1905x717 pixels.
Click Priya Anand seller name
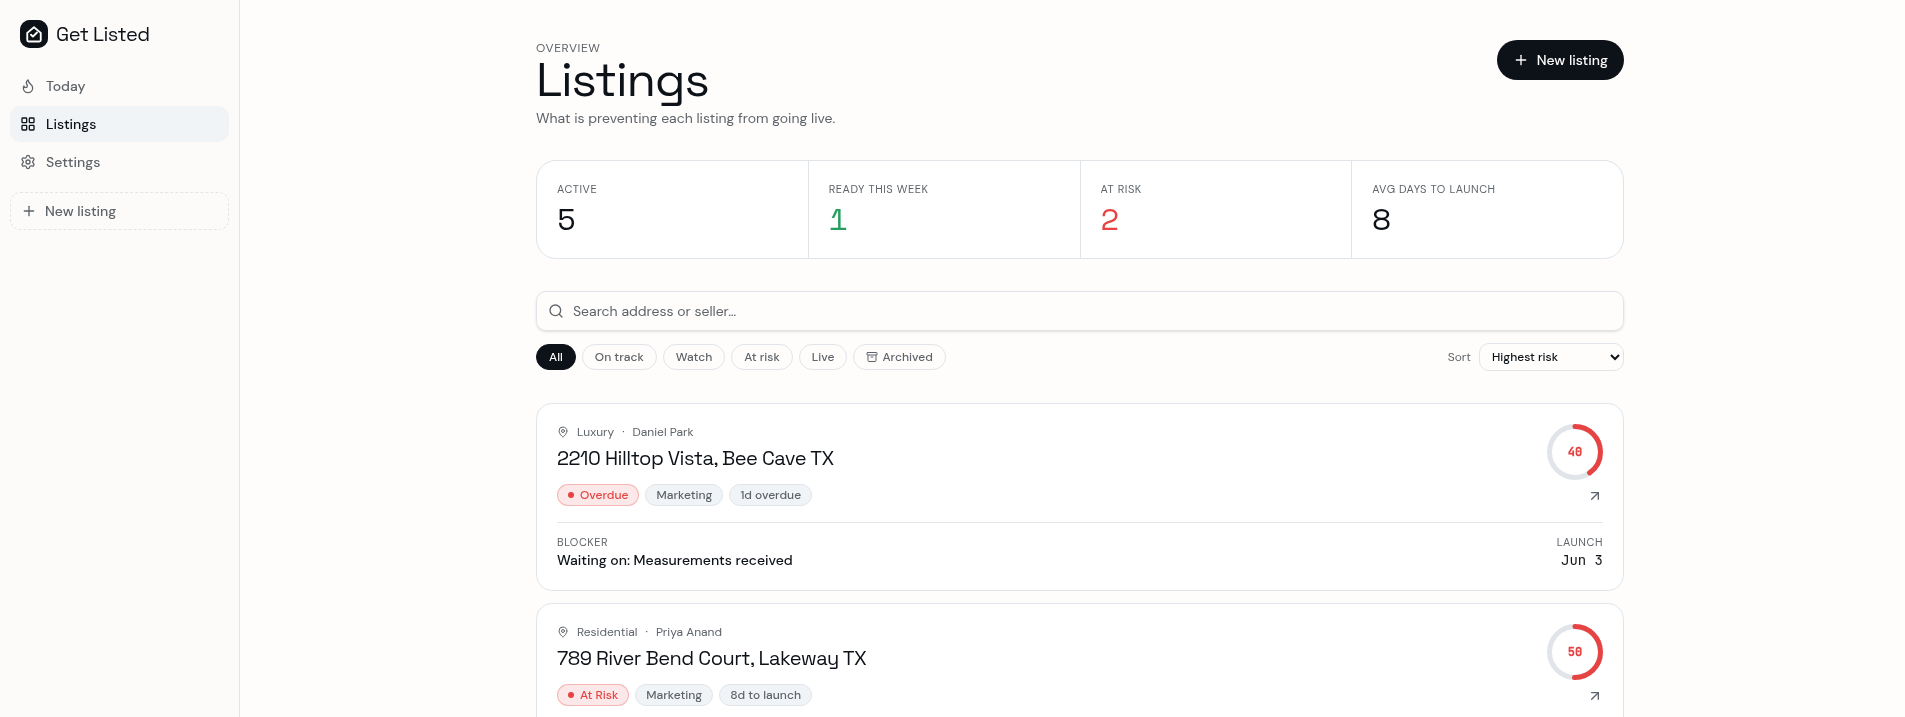click(x=689, y=632)
